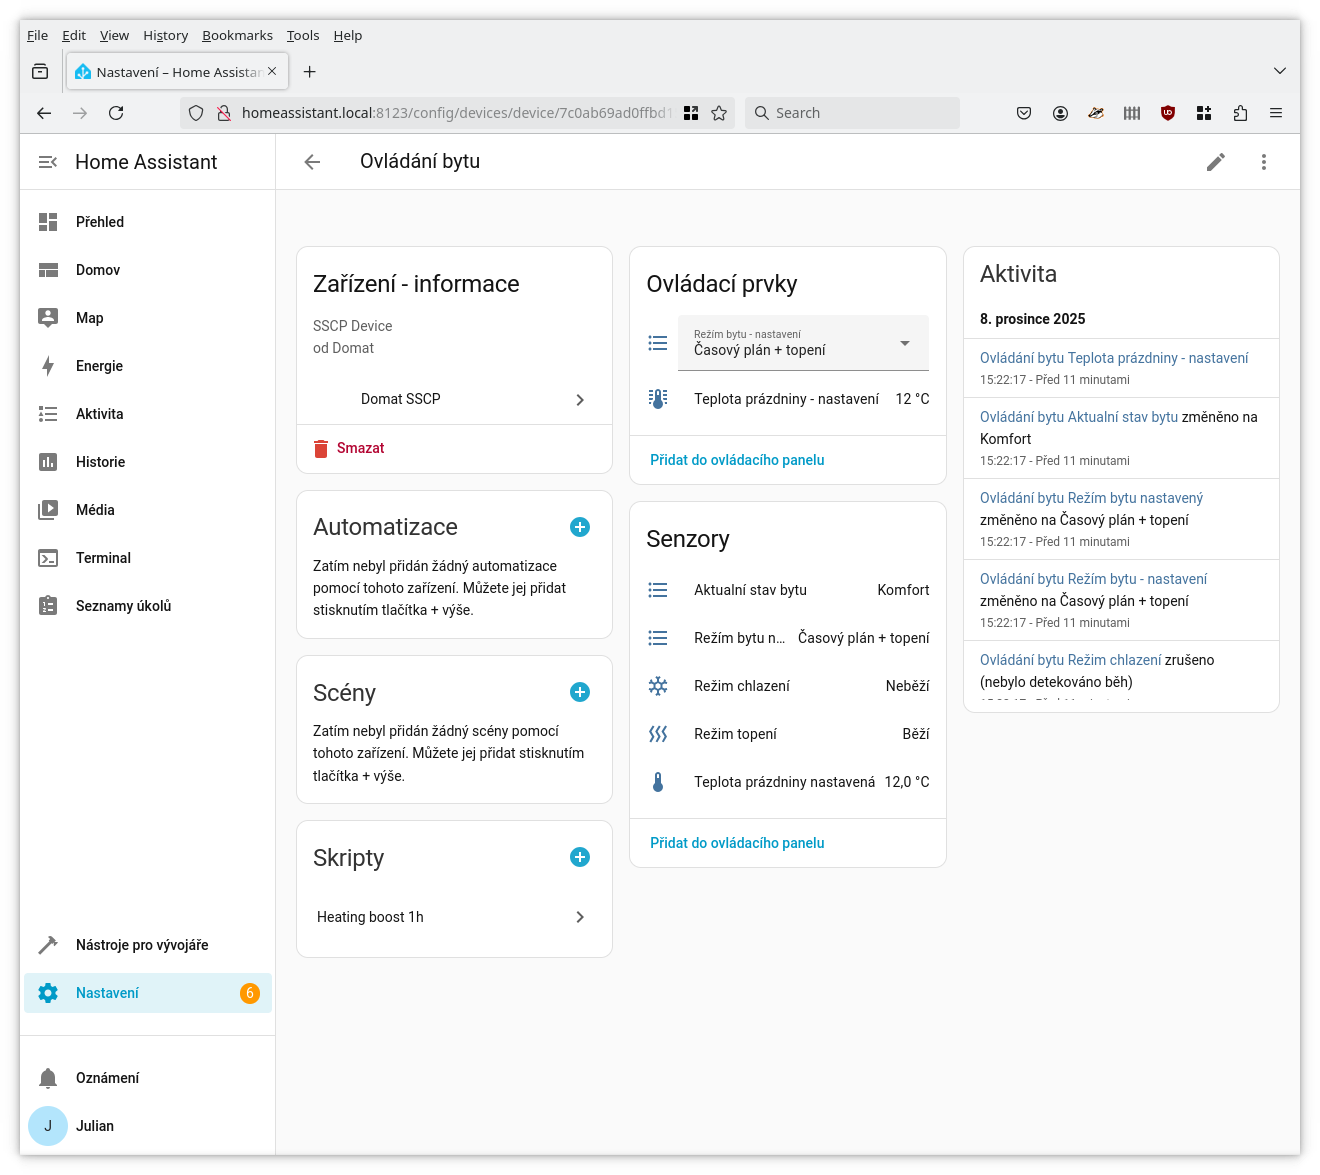Open the Edit menu
The width and height of the screenshot is (1320, 1175).
click(x=74, y=35)
